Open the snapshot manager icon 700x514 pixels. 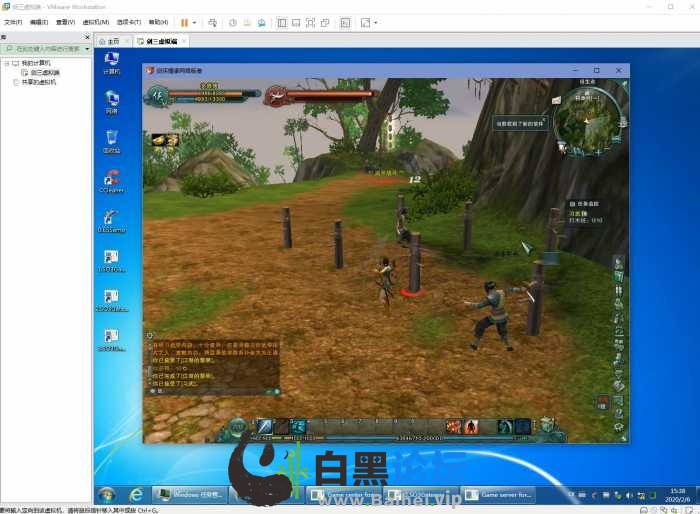pyautogui.click(x=262, y=22)
